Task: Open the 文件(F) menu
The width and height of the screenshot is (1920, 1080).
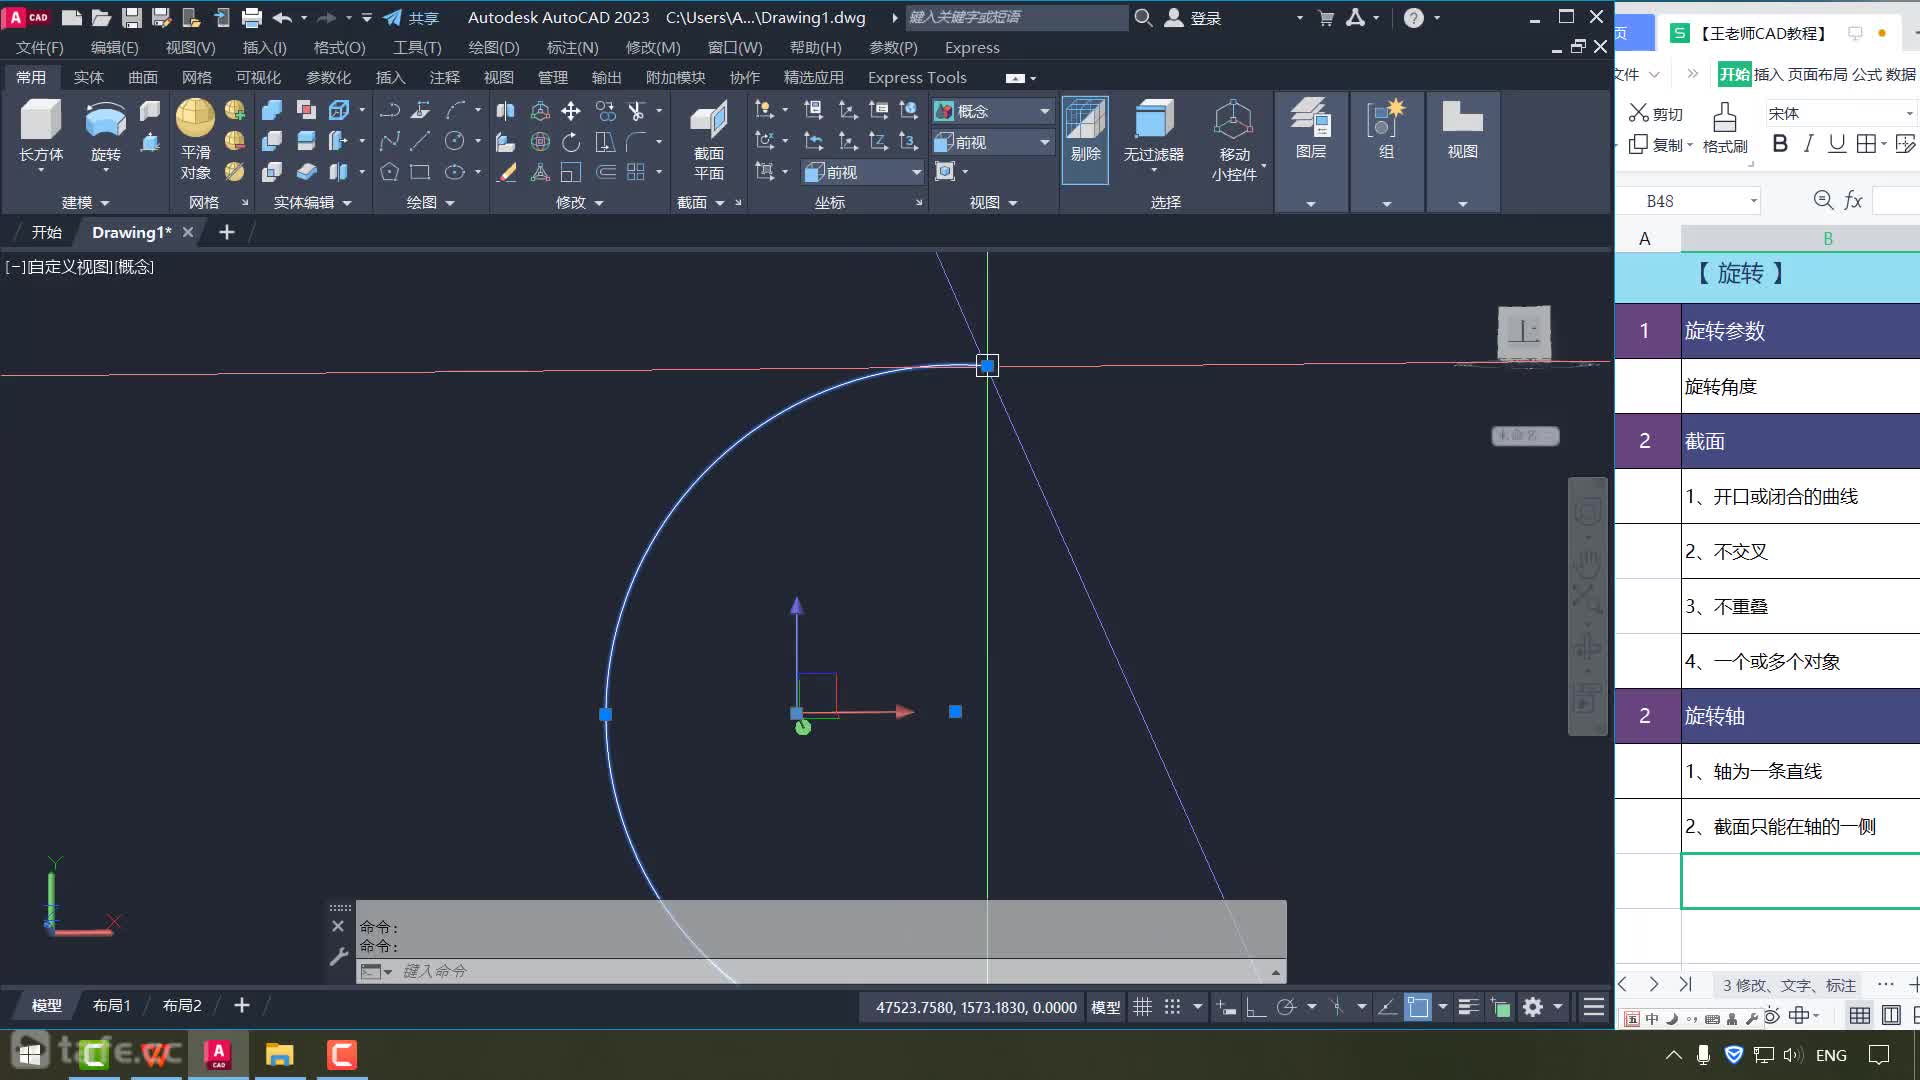Action: (39, 47)
